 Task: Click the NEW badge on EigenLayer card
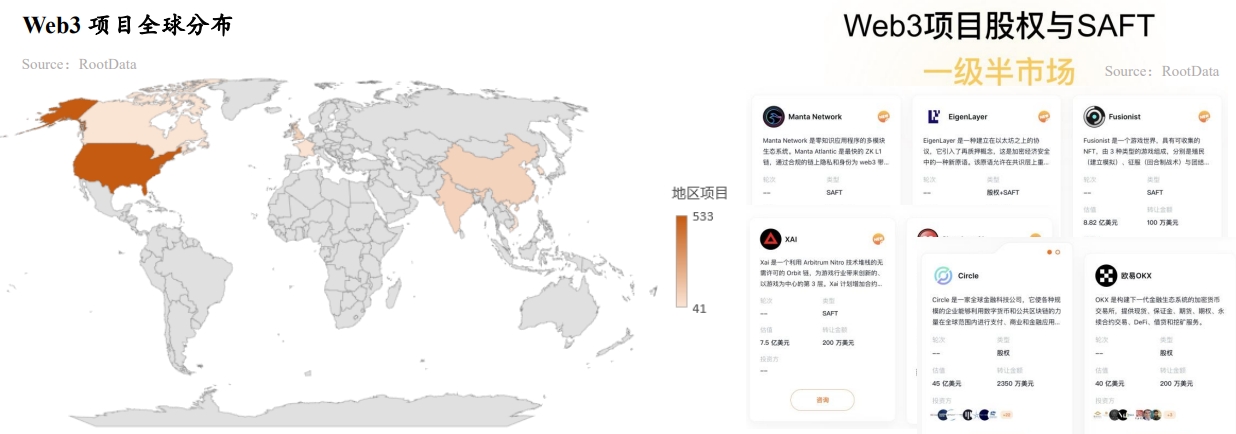(x=1044, y=117)
